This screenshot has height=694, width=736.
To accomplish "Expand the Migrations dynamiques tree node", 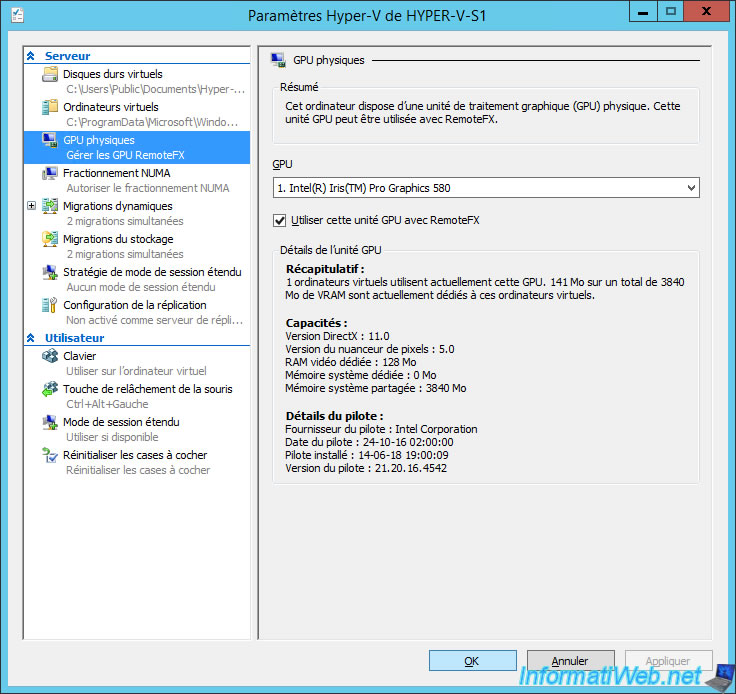I will 31,206.
